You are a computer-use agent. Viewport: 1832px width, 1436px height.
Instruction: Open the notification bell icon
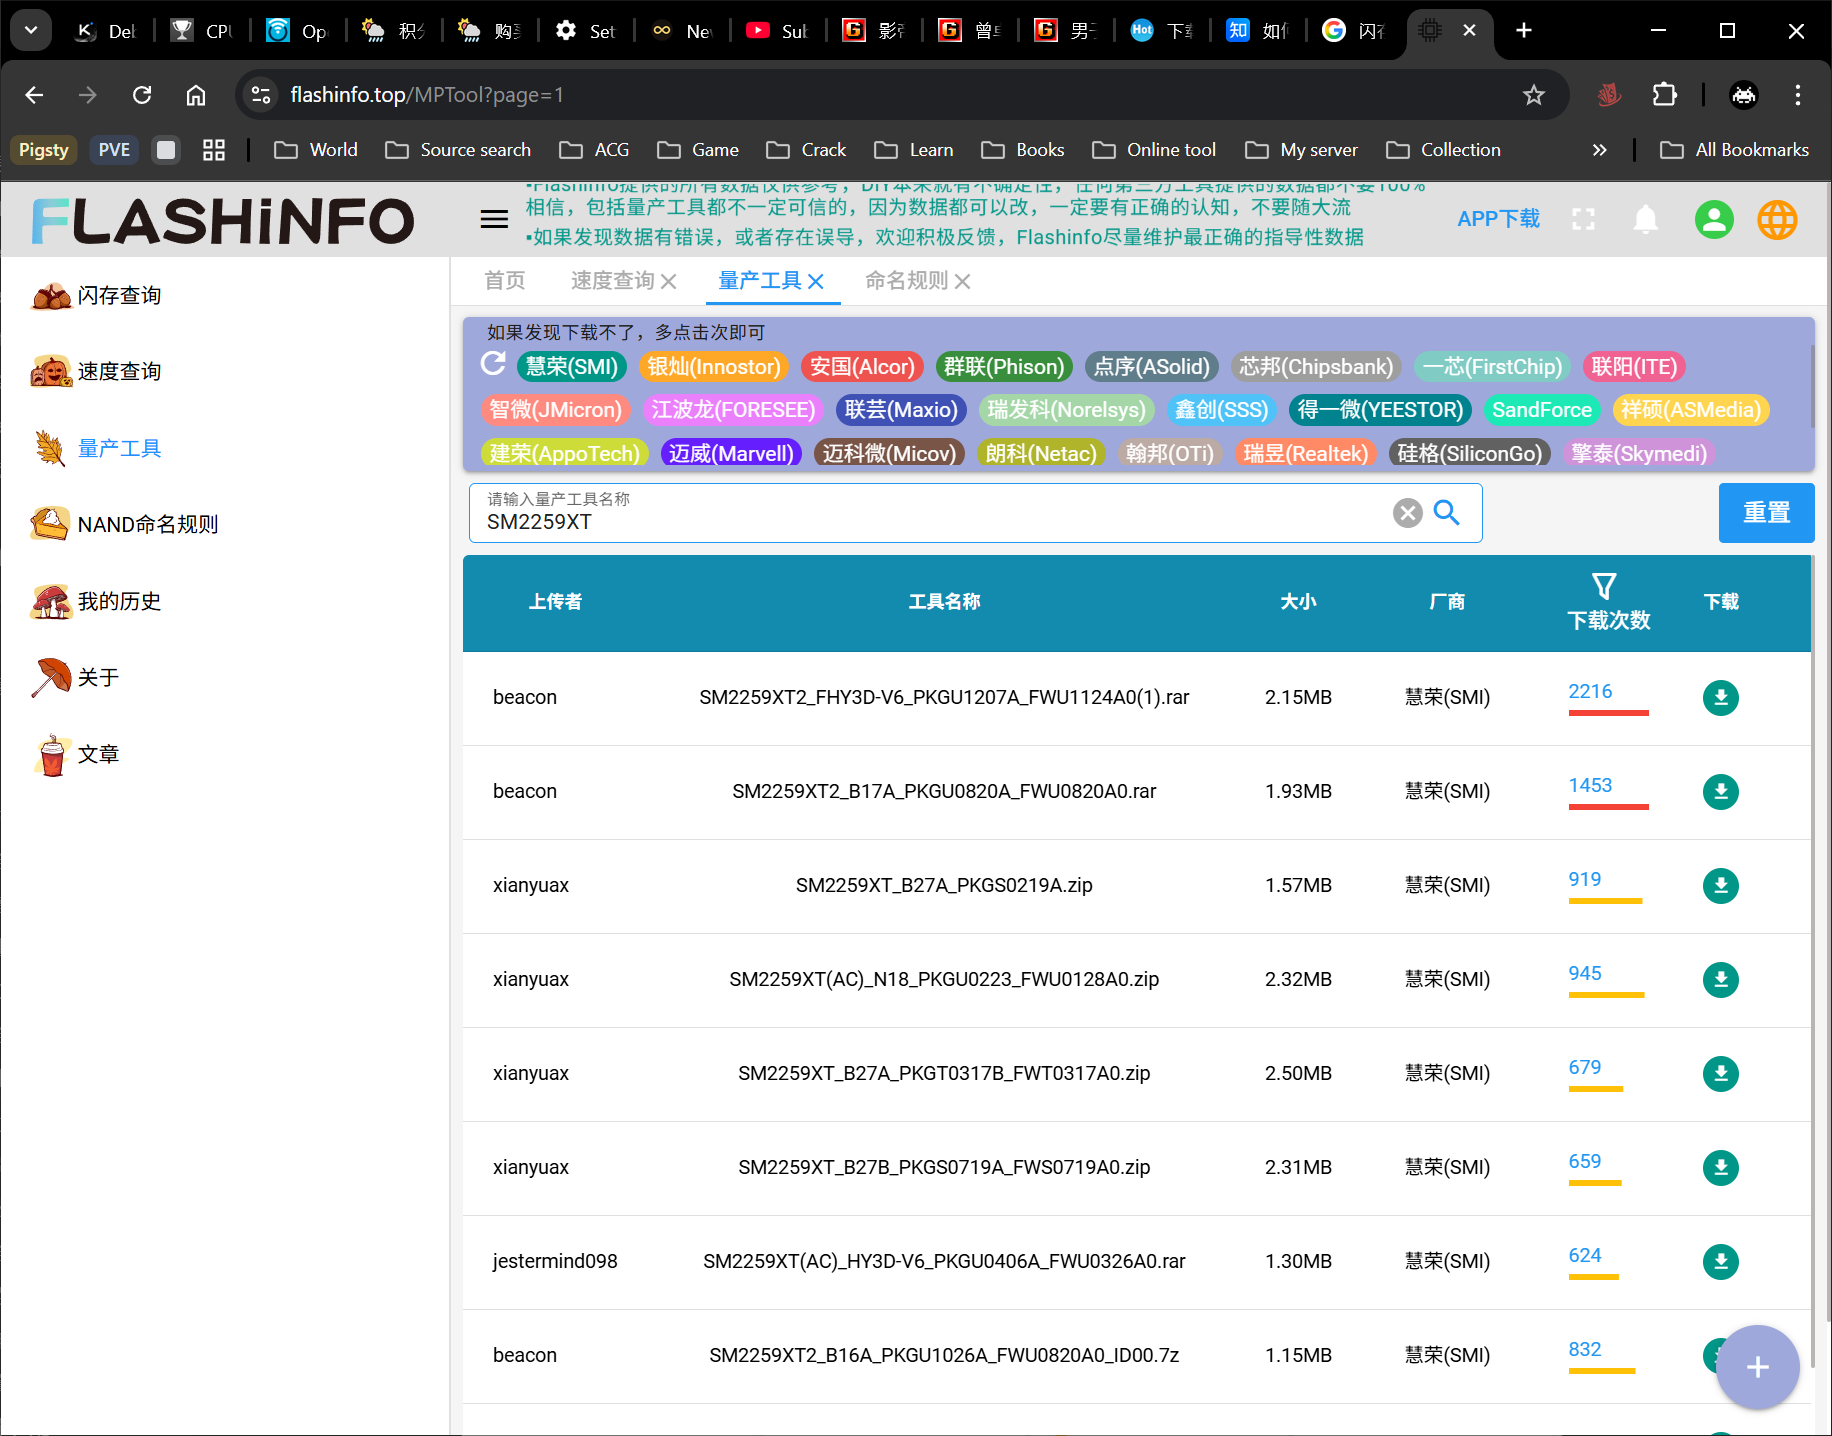pos(1646,219)
